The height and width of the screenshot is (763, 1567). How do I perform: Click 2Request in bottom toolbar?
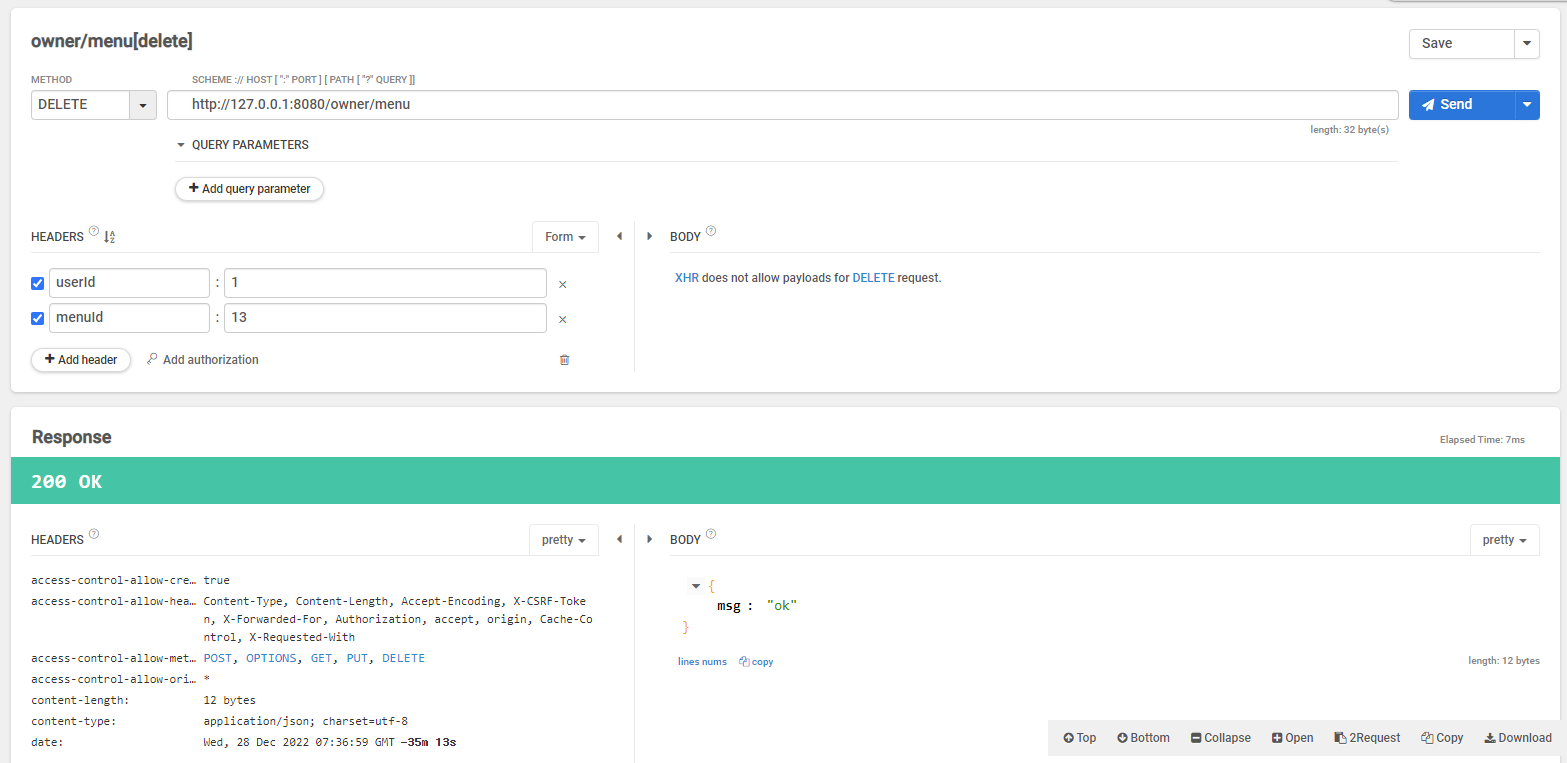[1367, 738]
